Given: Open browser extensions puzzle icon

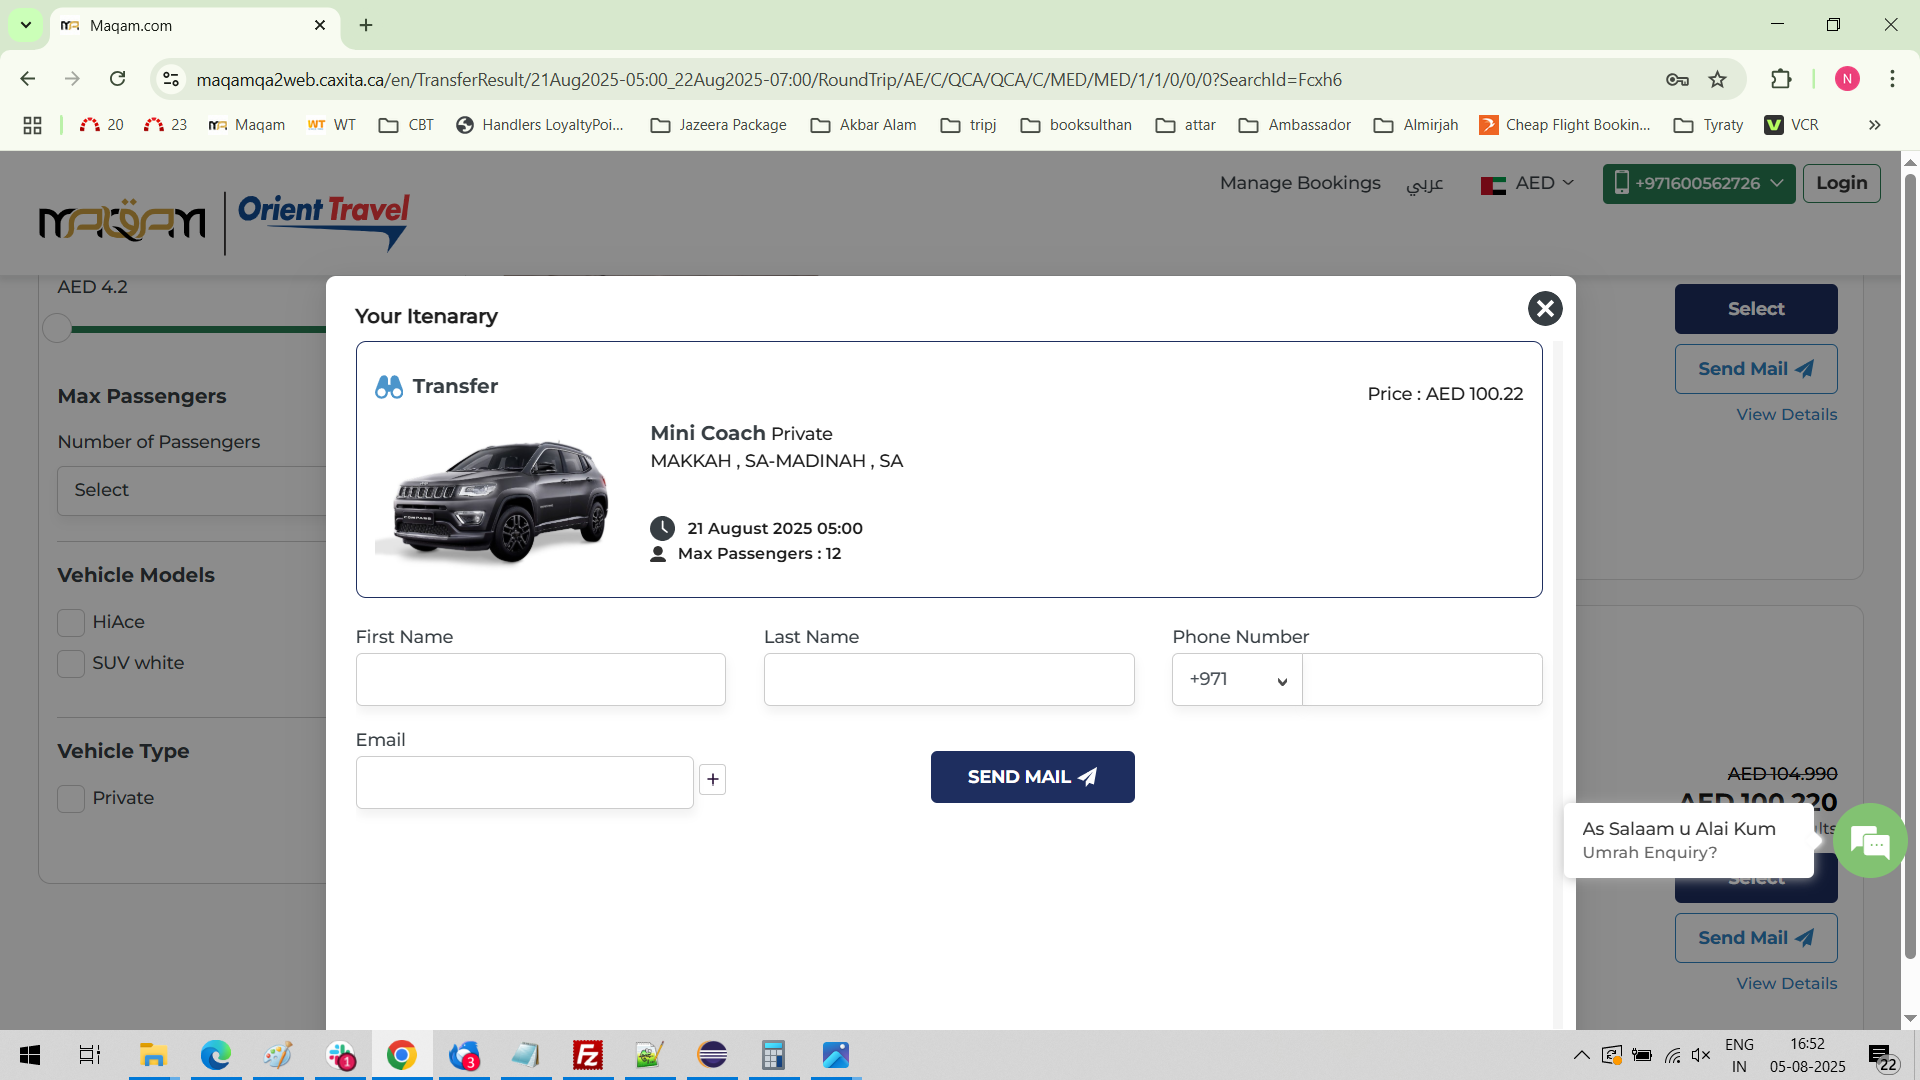Looking at the screenshot, I should [x=1781, y=80].
